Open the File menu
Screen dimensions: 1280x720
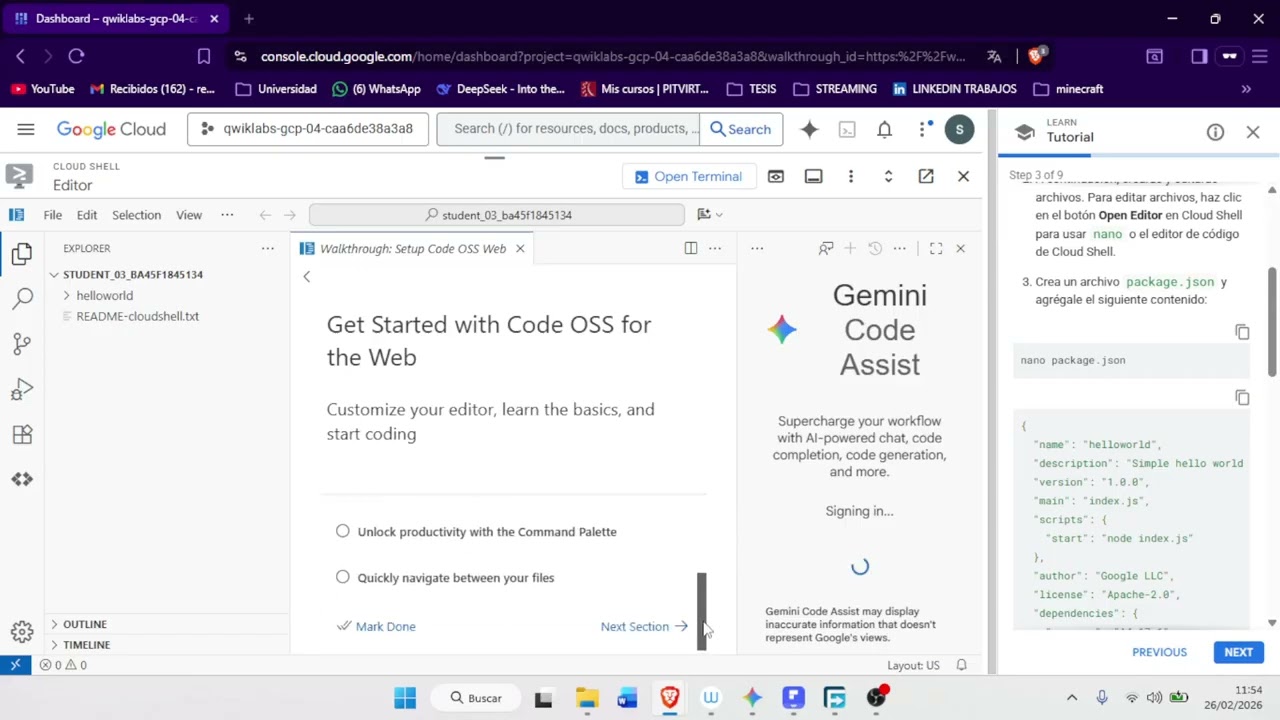pyautogui.click(x=52, y=214)
